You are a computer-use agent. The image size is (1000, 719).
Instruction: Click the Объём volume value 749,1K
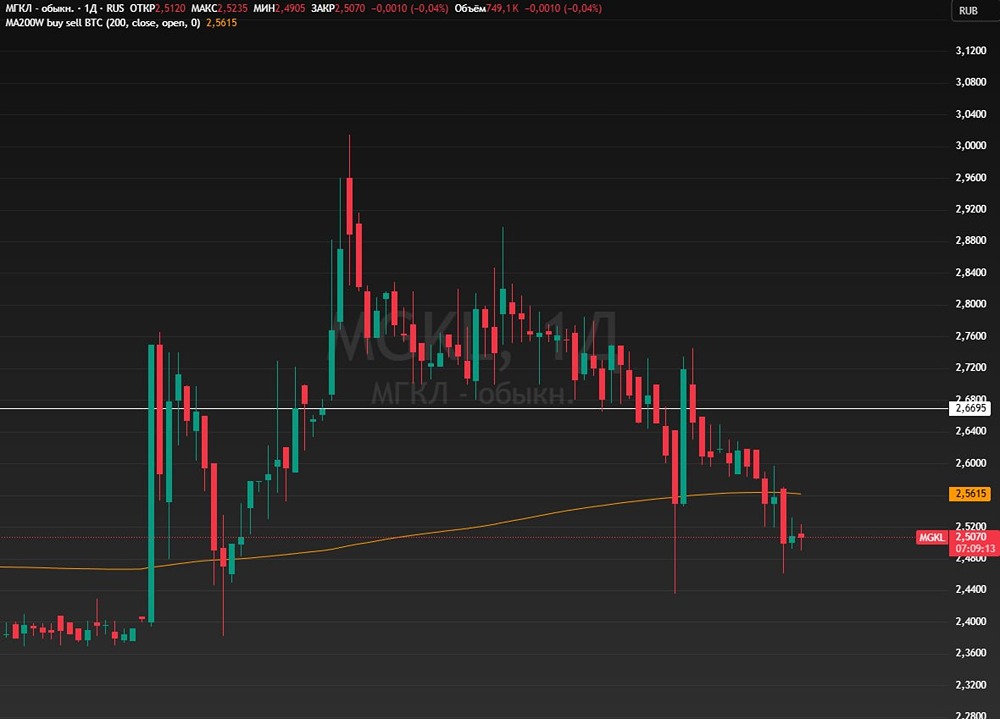click(503, 8)
